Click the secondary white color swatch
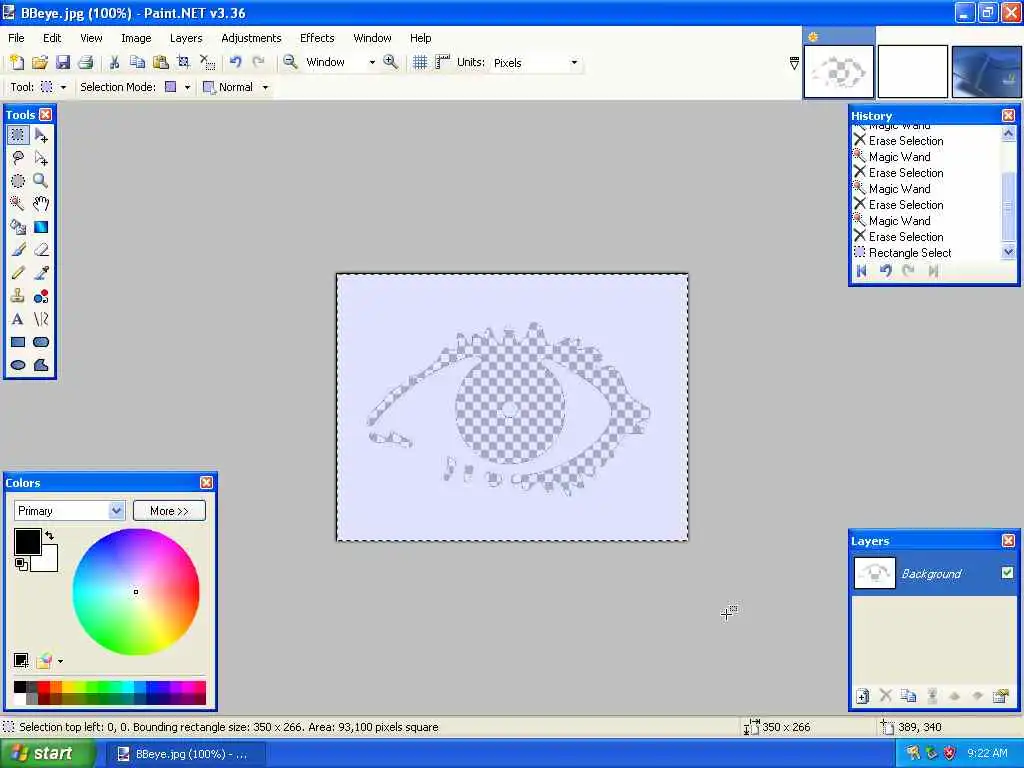The width and height of the screenshot is (1024, 768). coord(47,561)
